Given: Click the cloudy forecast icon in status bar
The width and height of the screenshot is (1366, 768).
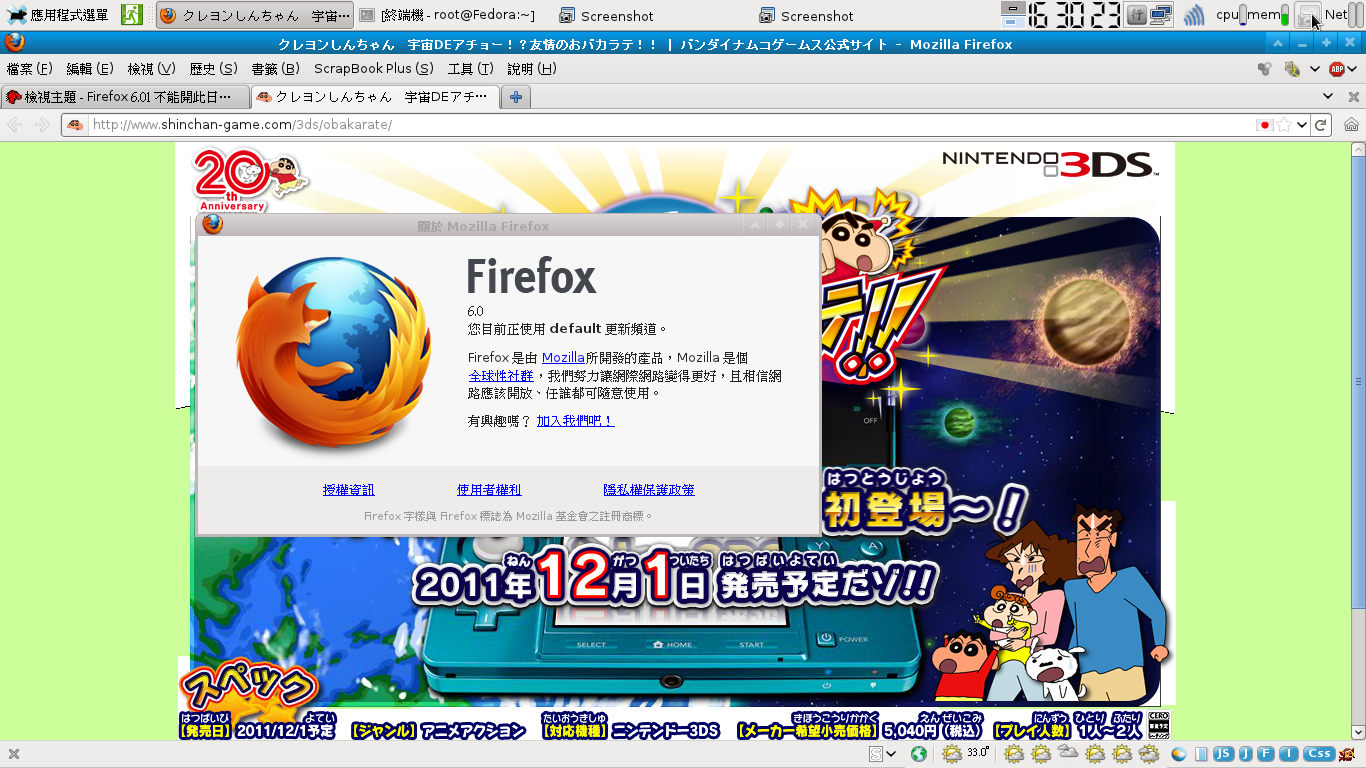Looking at the screenshot, I should click(x=1068, y=753).
